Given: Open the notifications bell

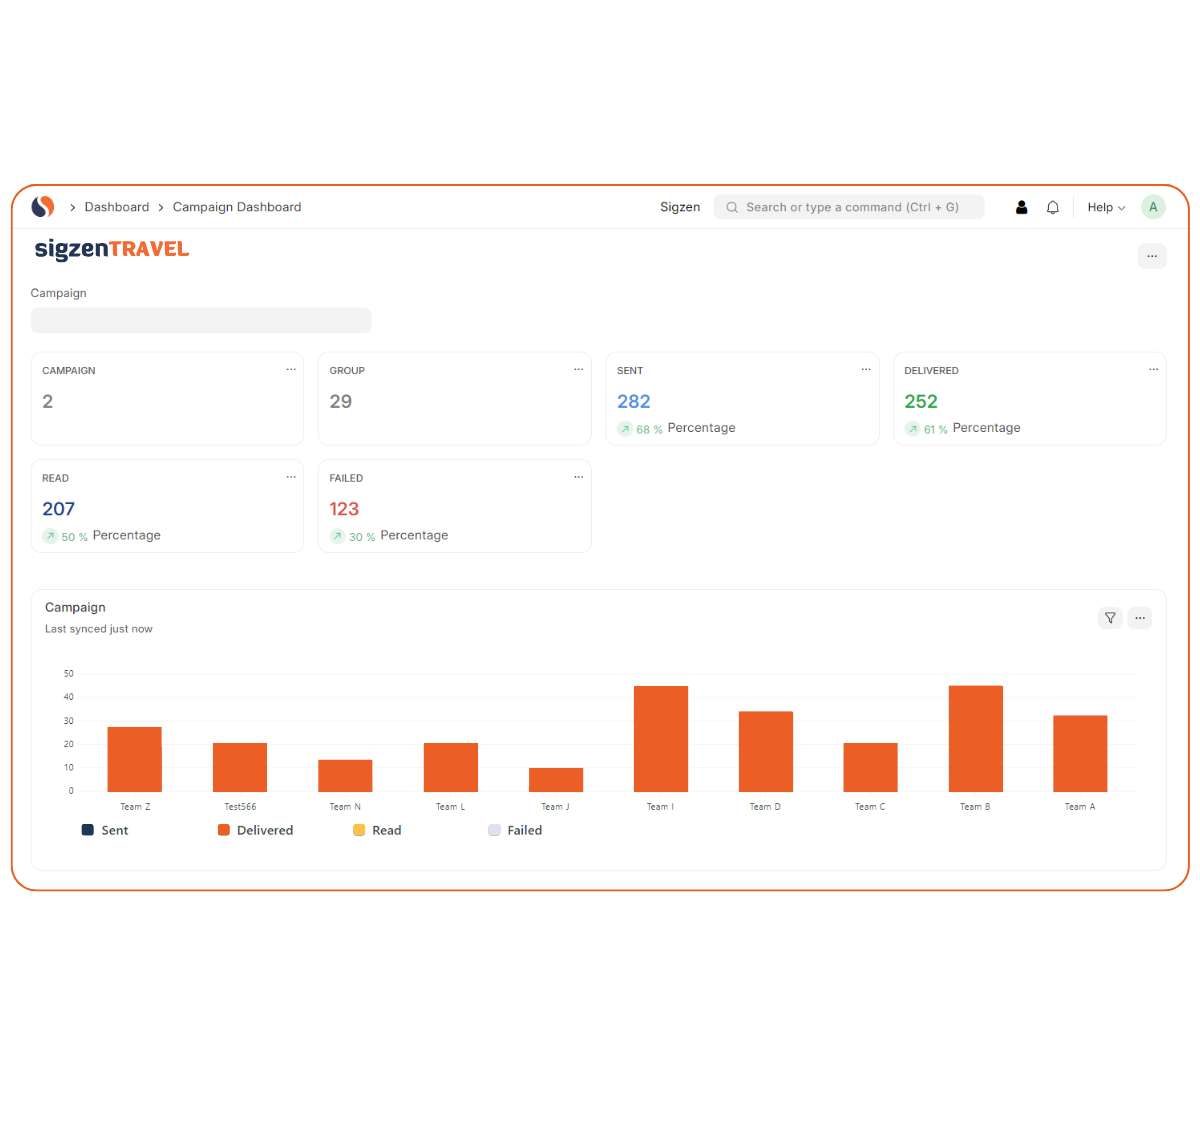Looking at the screenshot, I should (1053, 207).
